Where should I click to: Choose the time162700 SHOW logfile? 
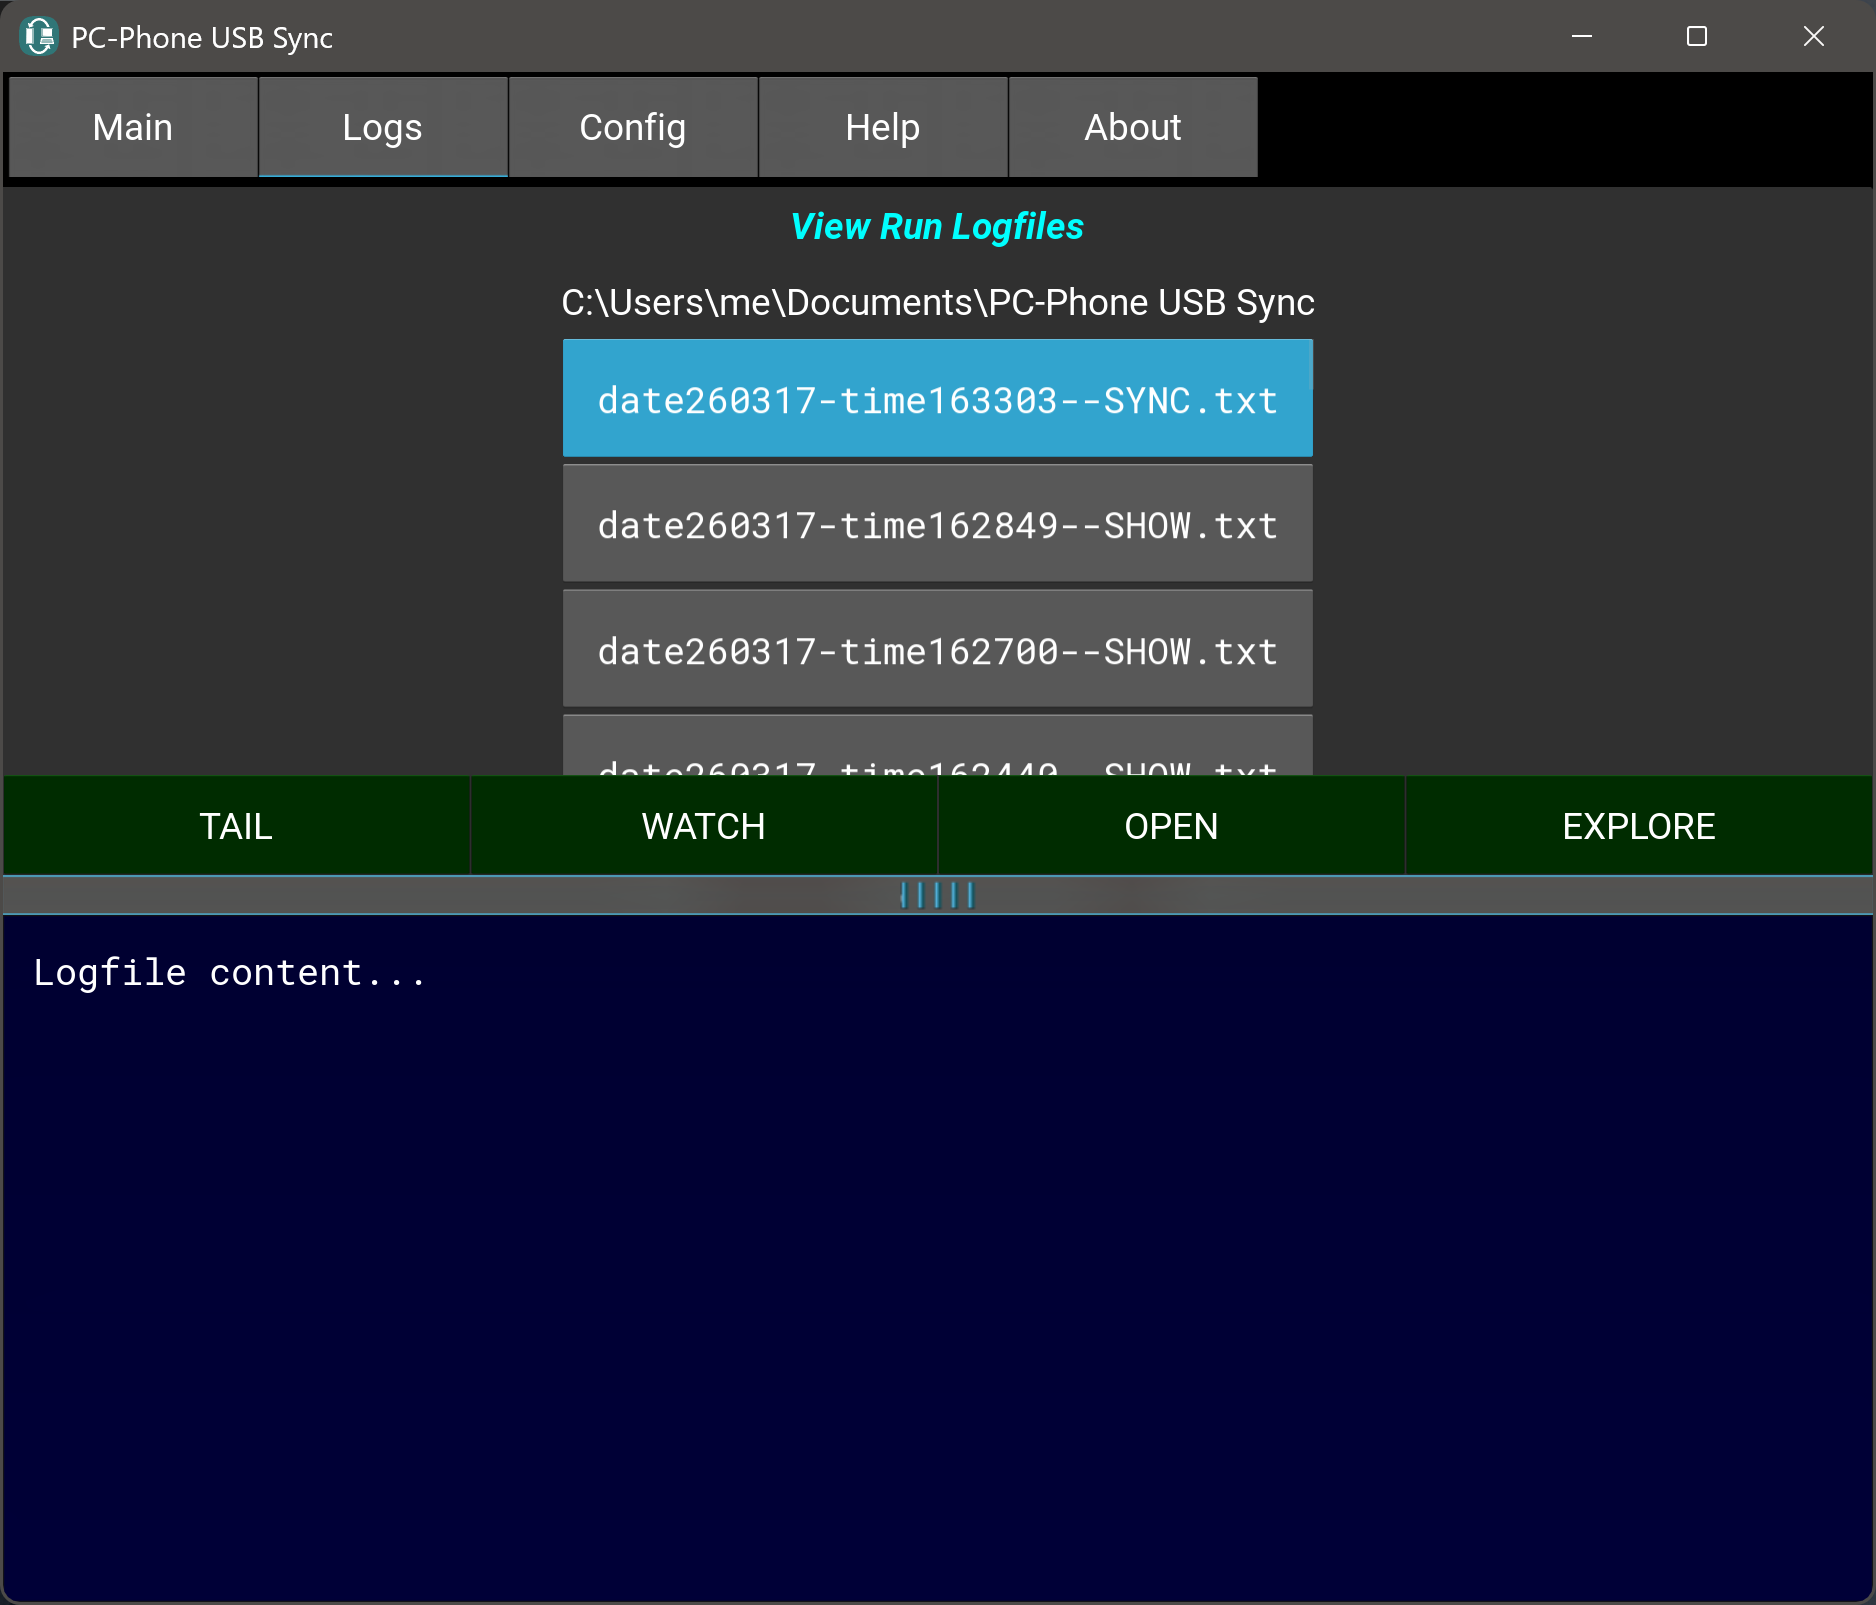click(937, 650)
